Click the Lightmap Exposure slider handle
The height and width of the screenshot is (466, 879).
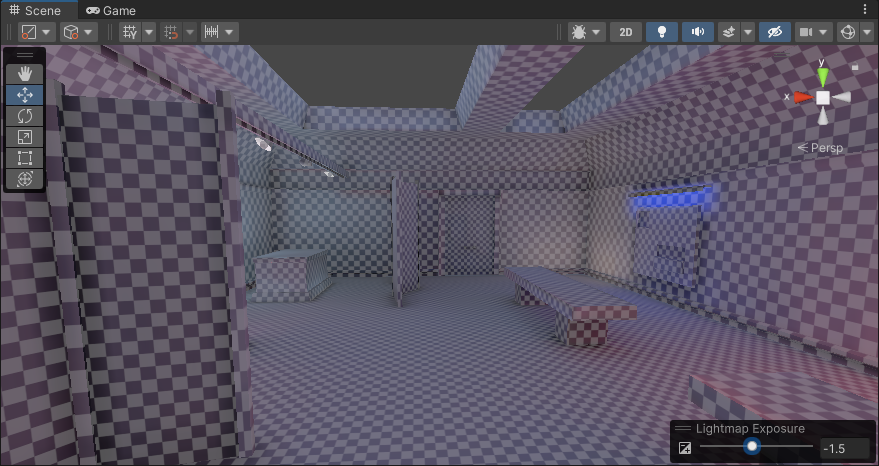[x=751, y=447]
